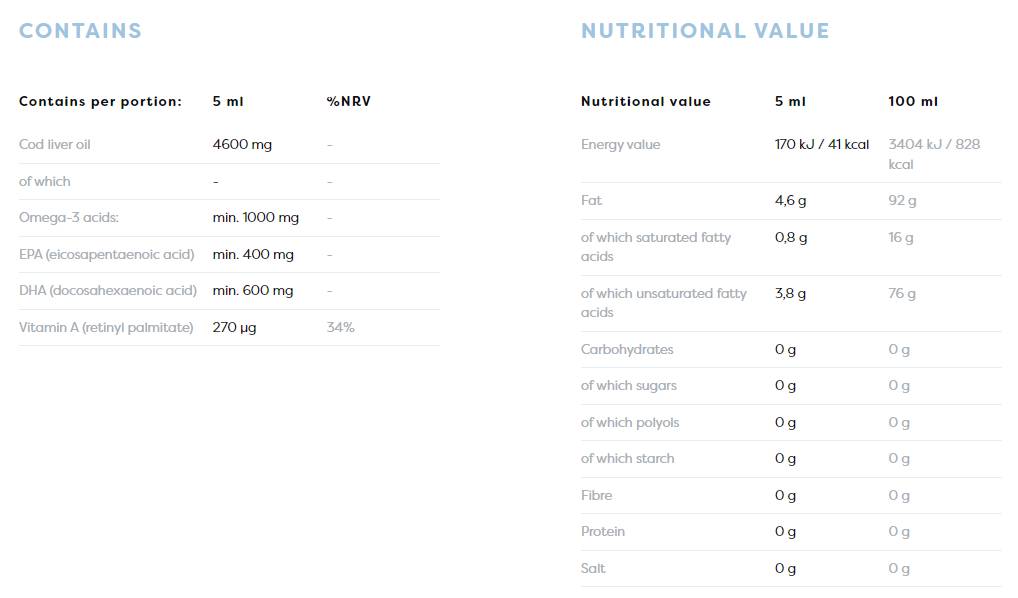1018x598 pixels.
Task: Click the min. 600 mg DHA value
Action: click(253, 291)
